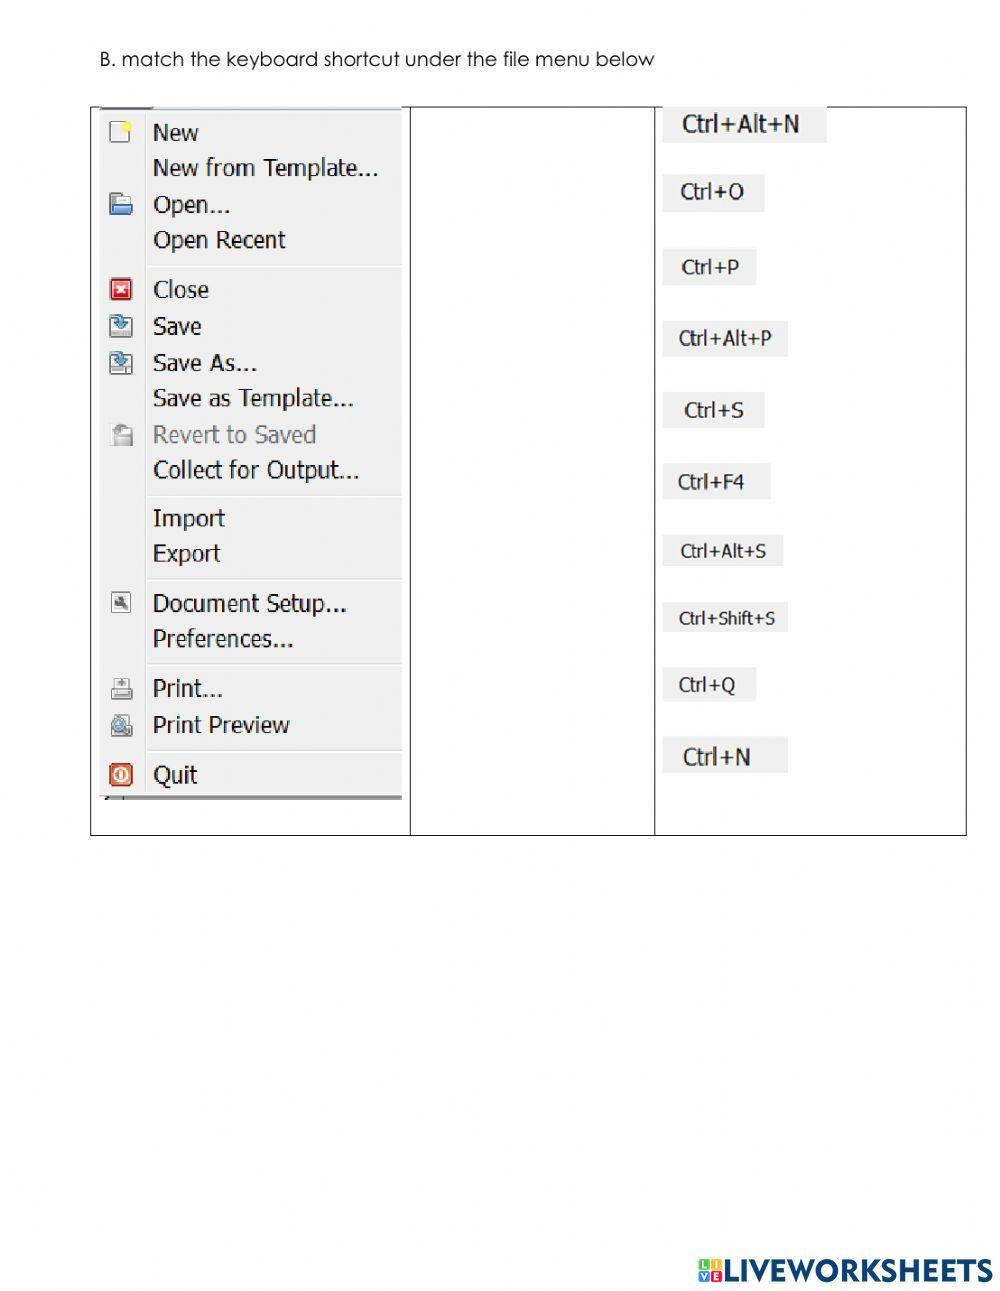
Task: Click the Print printer icon
Action: pyautogui.click(x=120, y=687)
